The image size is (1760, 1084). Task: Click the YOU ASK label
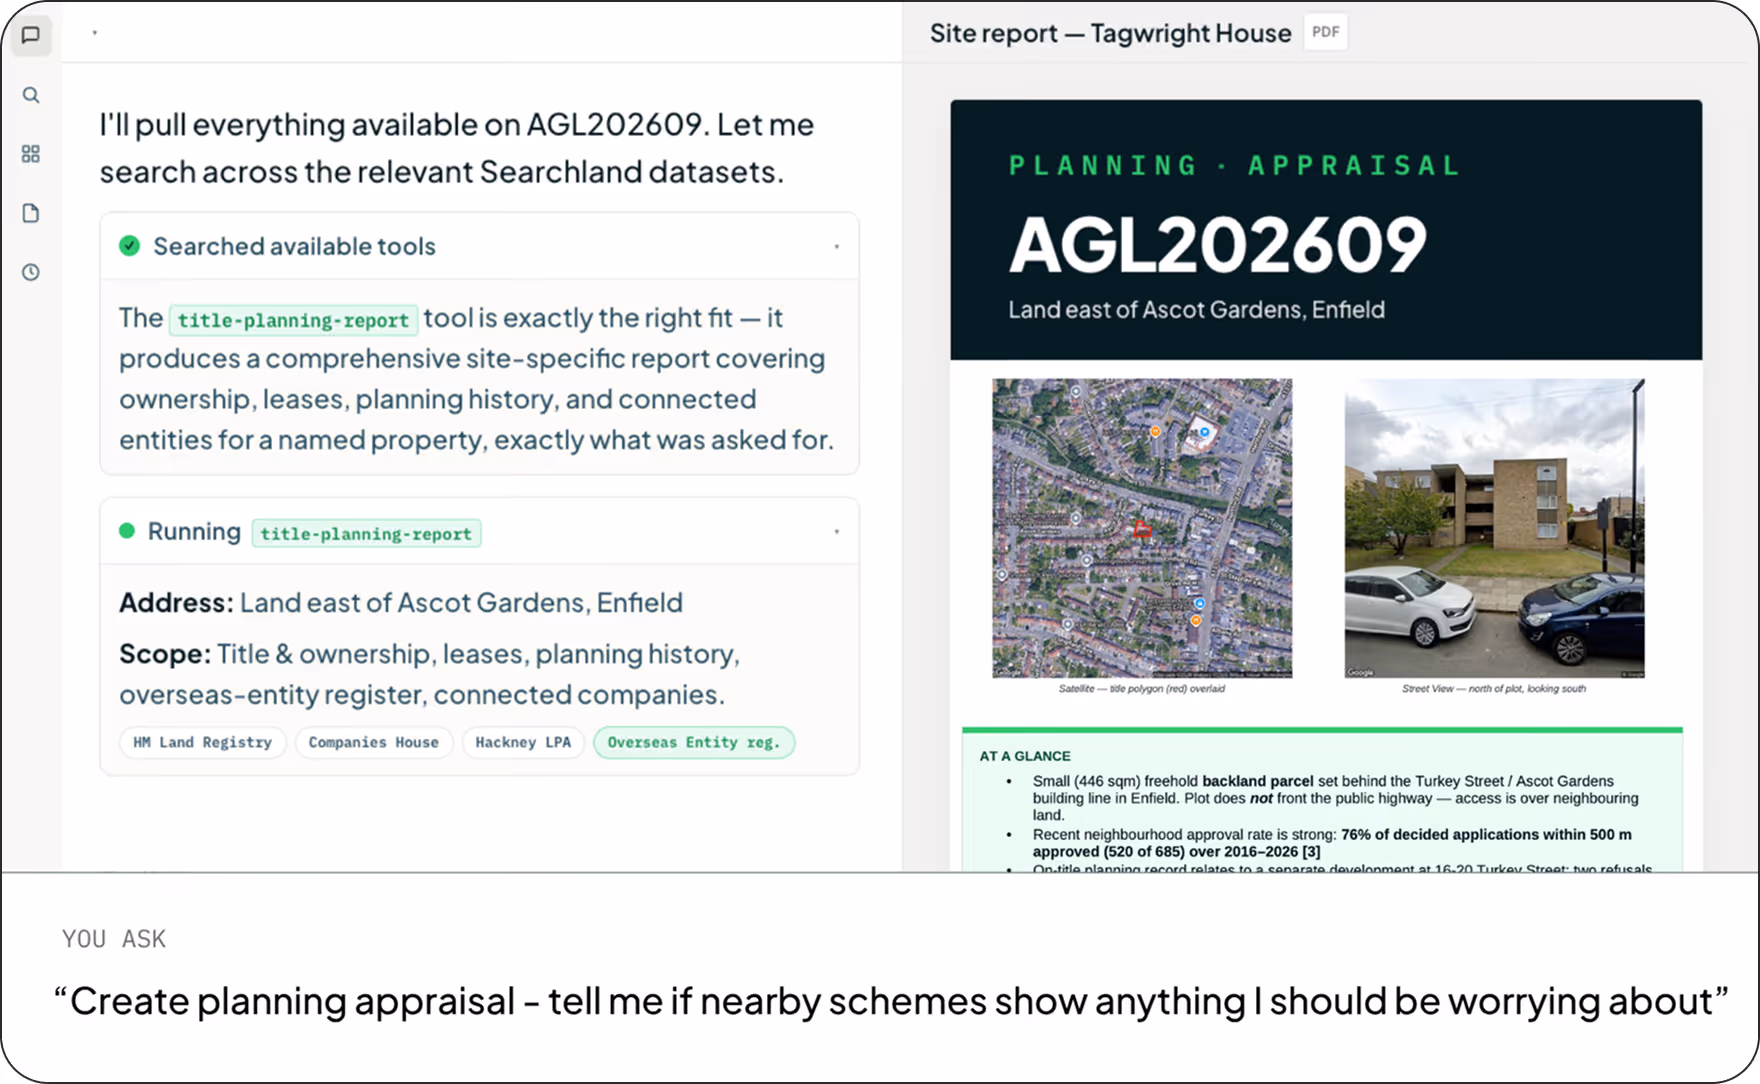pyautogui.click(x=114, y=939)
